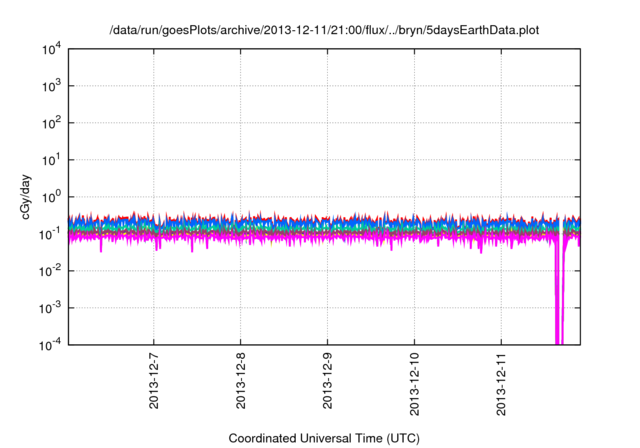Viewport: 640px width, 448px height.
Task: Click the 2013-12-10 date label
Action: point(414,385)
